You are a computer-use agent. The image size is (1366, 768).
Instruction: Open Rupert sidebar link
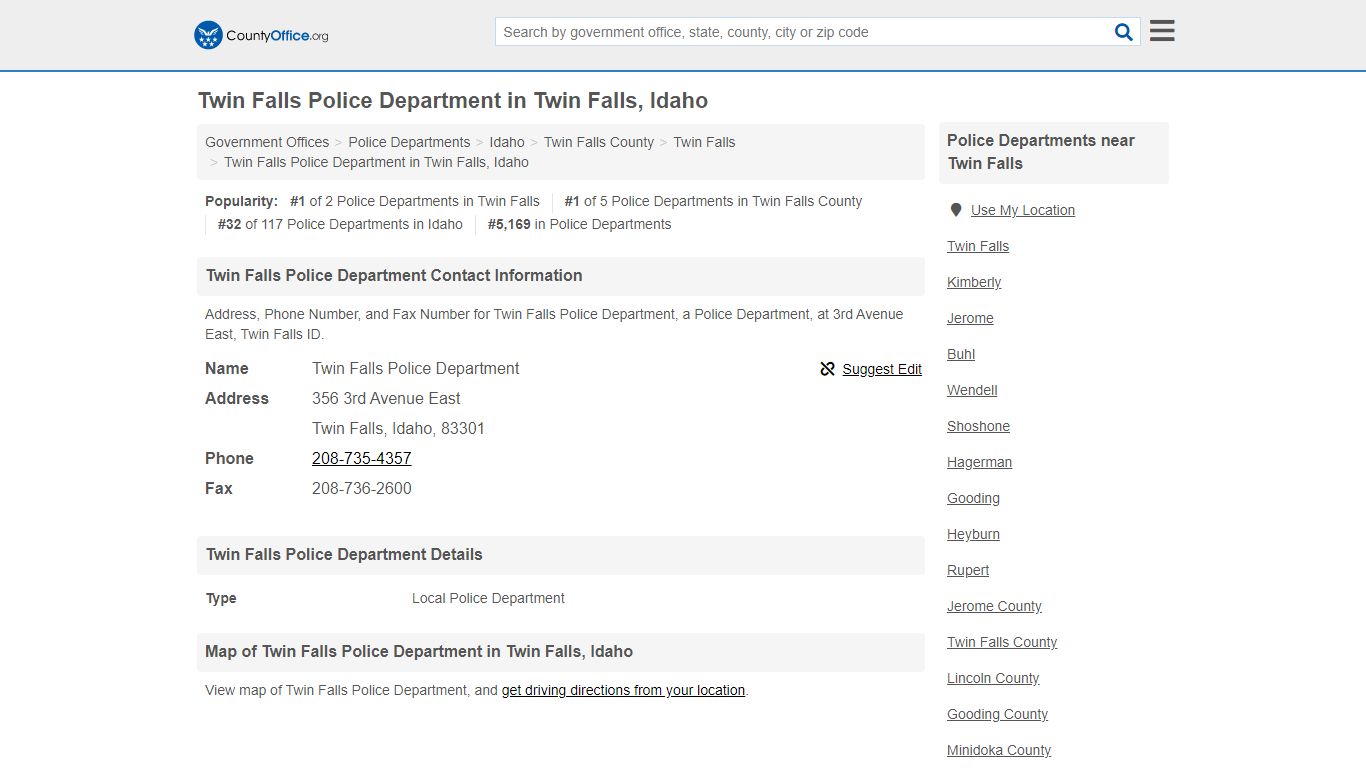tap(968, 570)
